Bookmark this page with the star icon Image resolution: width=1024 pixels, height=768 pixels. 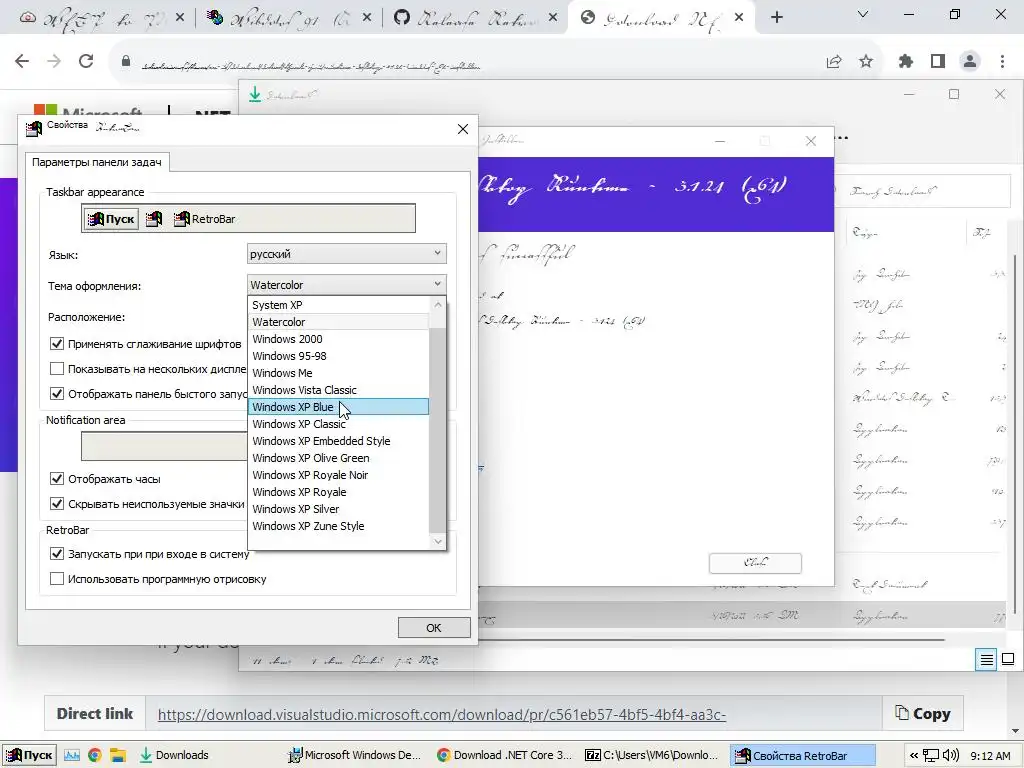click(866, 61)
